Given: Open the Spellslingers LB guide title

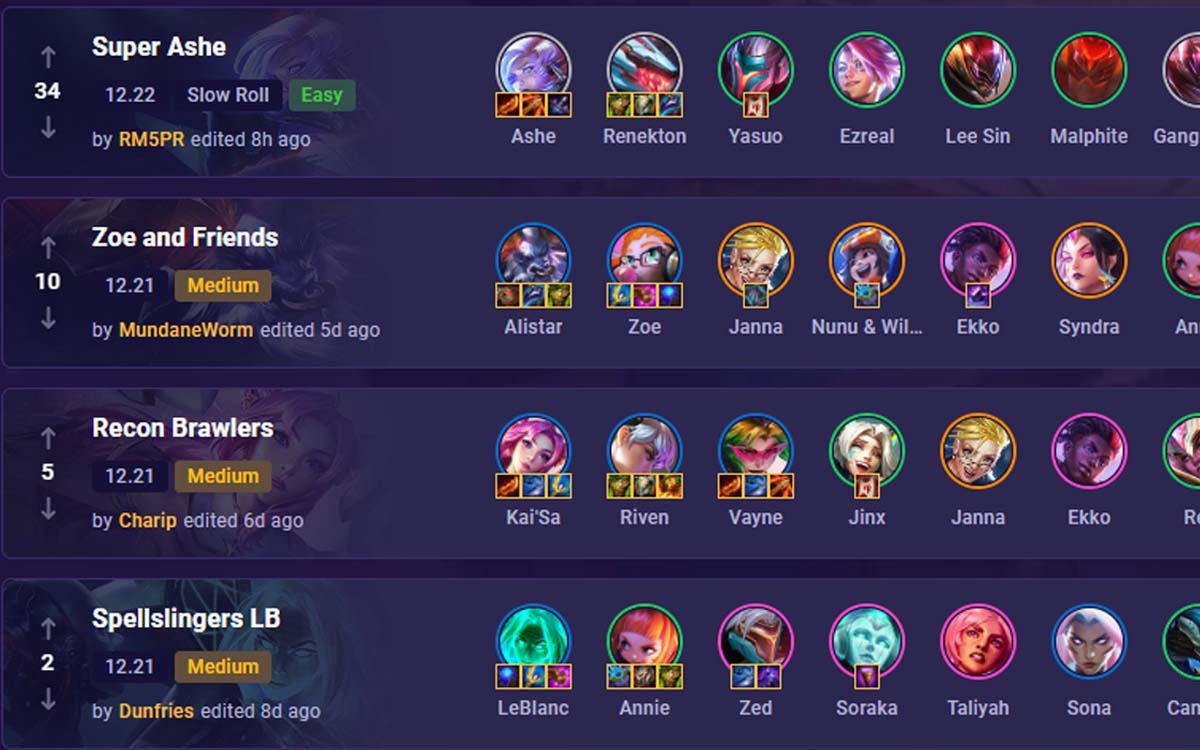Looking at the screenshot, I should pos(186,619).
